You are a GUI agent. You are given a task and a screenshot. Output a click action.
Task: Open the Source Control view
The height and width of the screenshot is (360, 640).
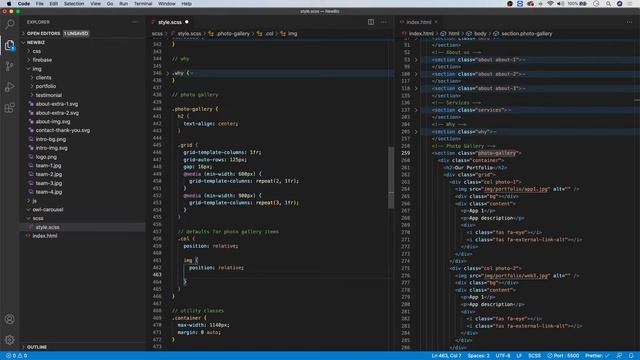pos(9,66)
